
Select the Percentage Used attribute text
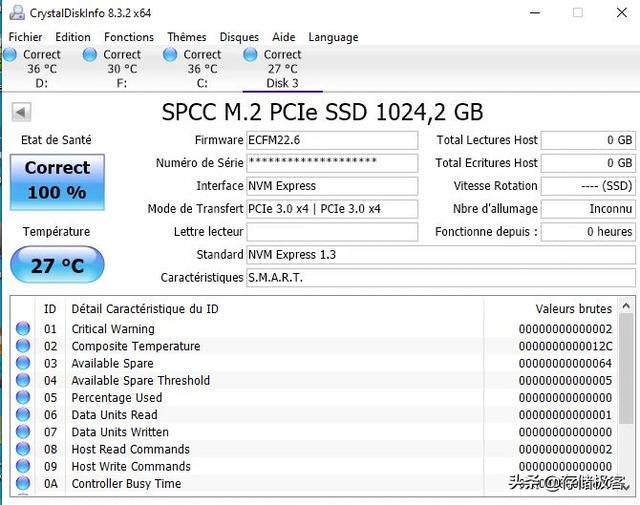(117, 398)
